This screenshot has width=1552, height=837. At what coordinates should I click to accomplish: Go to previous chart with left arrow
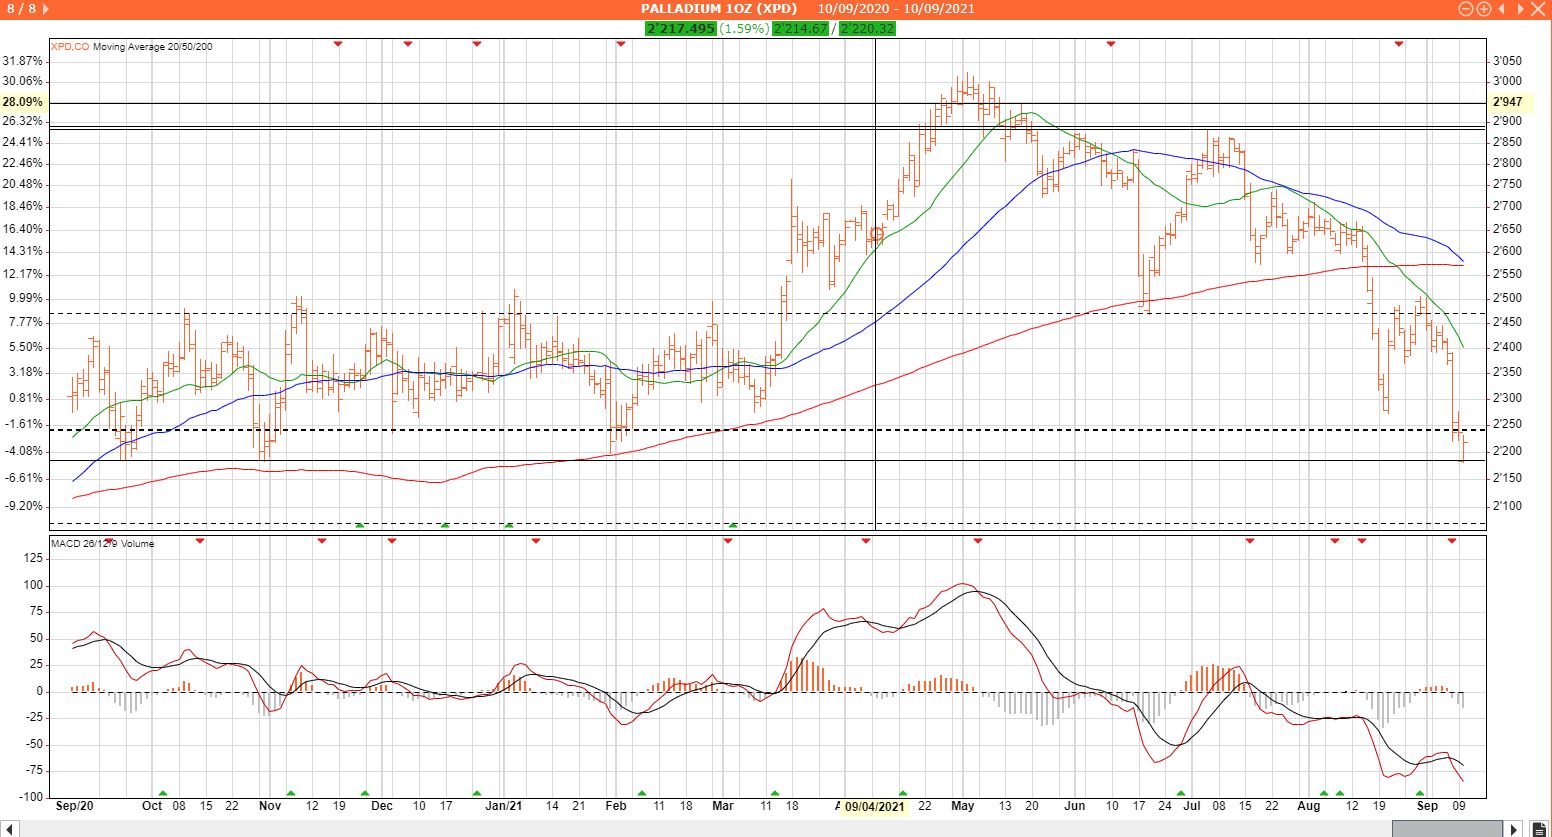tap(1502, 9)
